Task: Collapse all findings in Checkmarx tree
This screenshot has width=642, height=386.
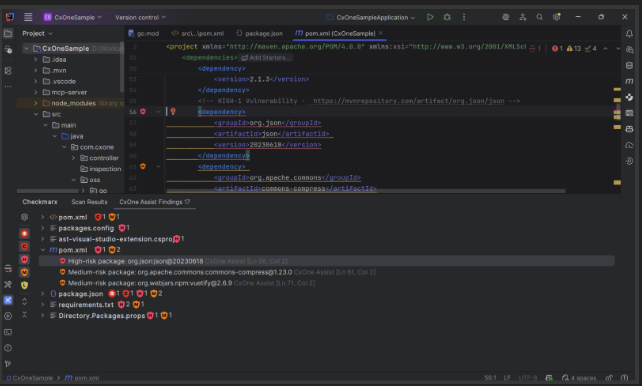Action: (25, 314)
